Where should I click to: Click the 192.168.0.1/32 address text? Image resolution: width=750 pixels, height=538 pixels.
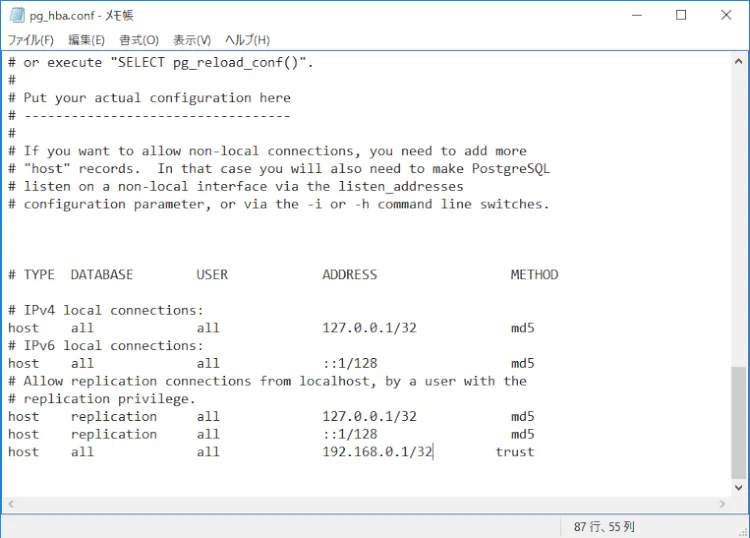click(377, 452)
